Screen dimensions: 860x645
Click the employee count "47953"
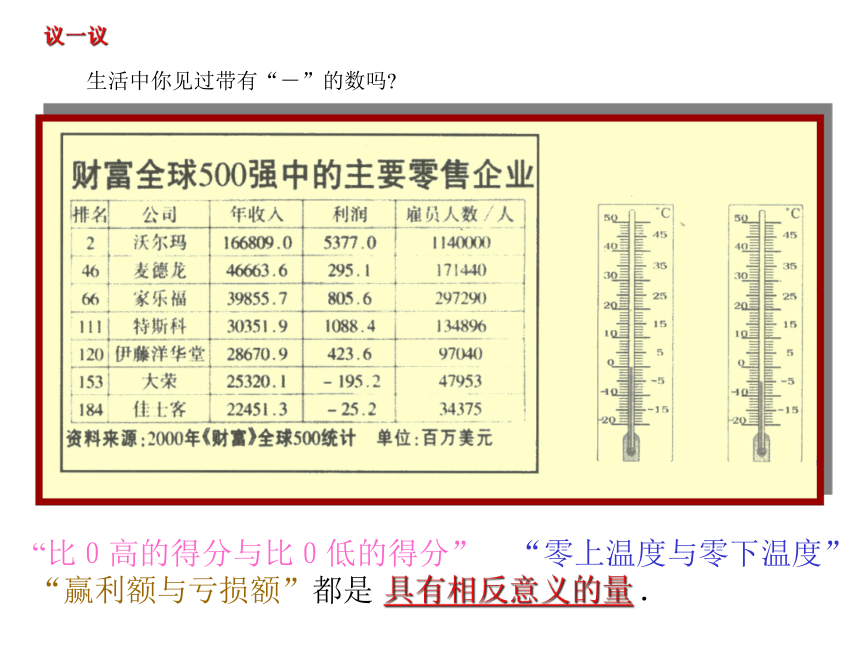[x=461, y=381]
